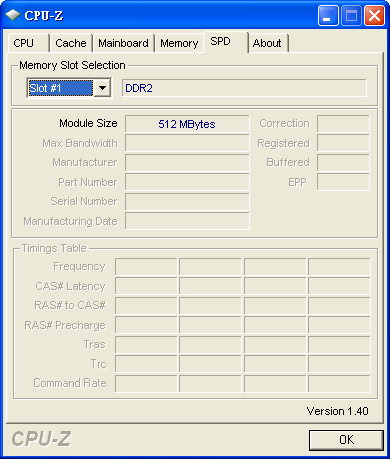Click the Part Number field
The width and height of the screenshot is (390, 459).
187,182
